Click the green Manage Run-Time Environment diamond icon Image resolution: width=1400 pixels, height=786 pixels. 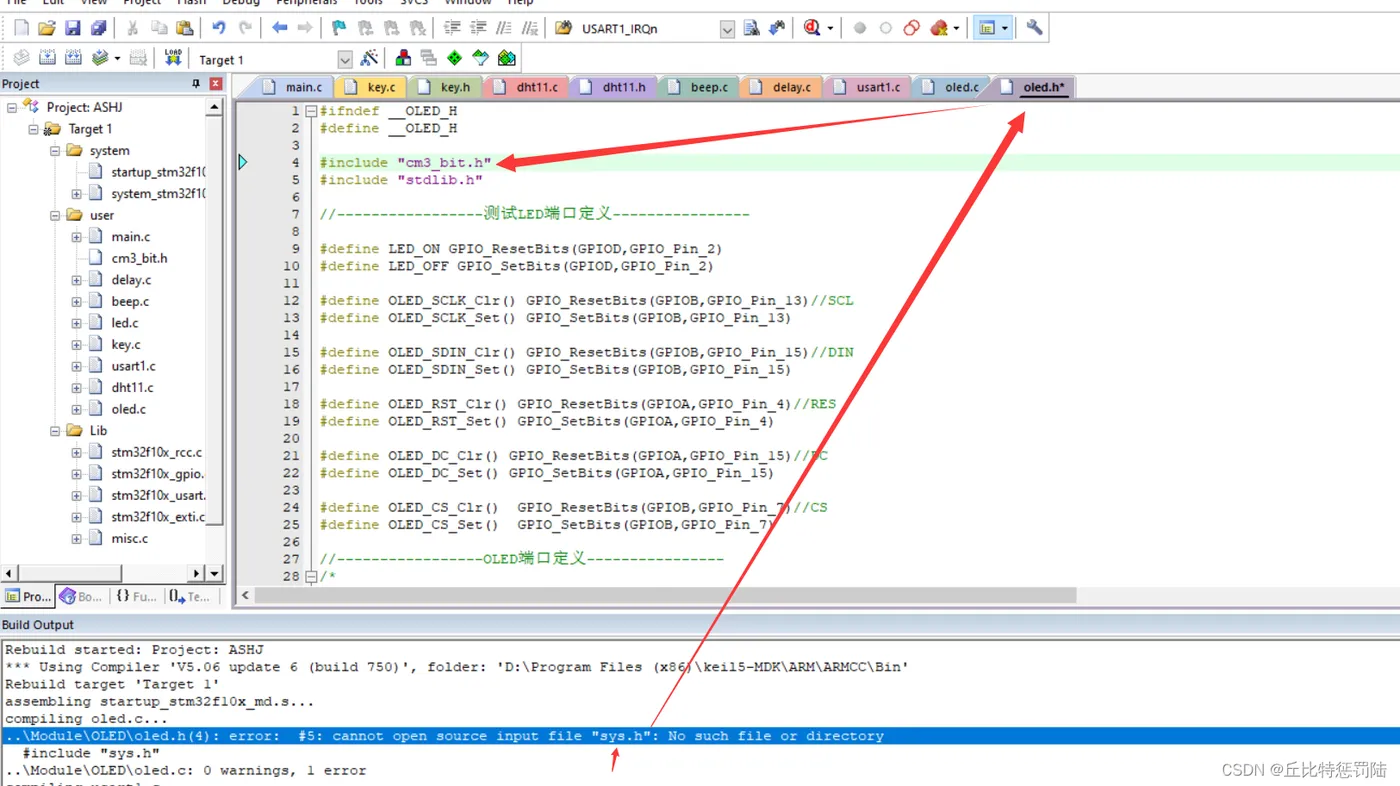[455, 59]
